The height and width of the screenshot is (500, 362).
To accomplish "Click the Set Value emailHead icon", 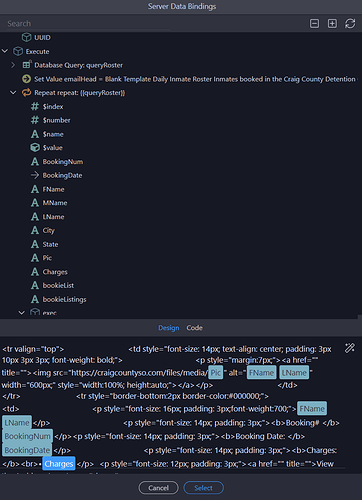I will click(26, 79).
